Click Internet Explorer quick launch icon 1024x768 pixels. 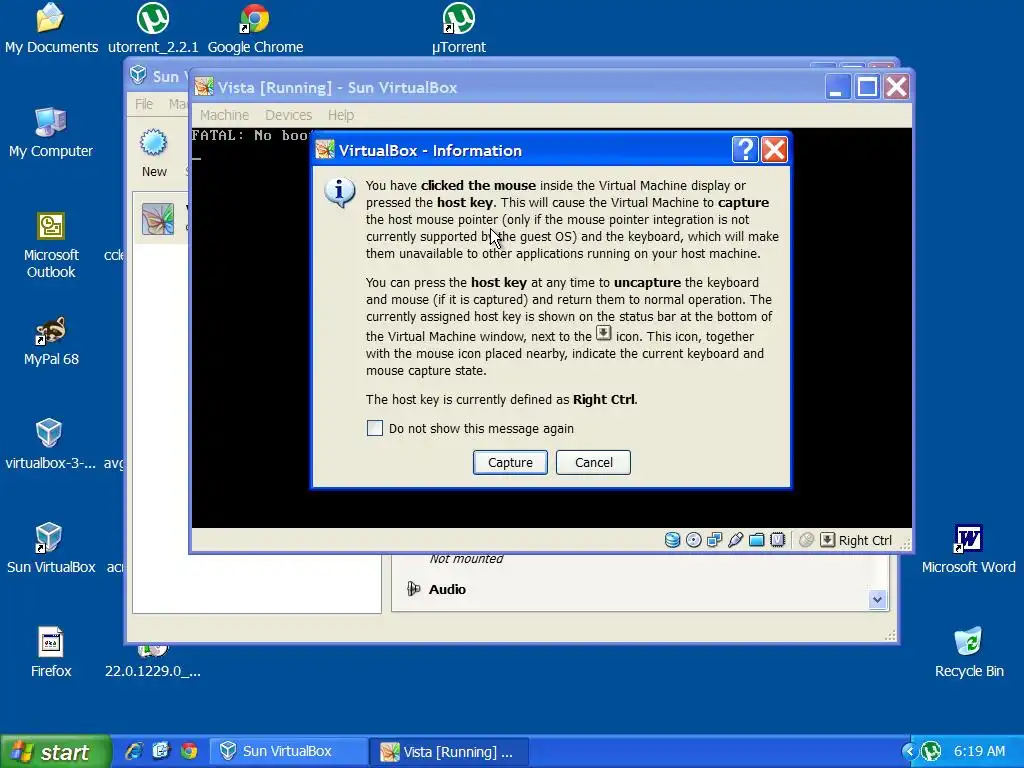(x=134, y=751)
